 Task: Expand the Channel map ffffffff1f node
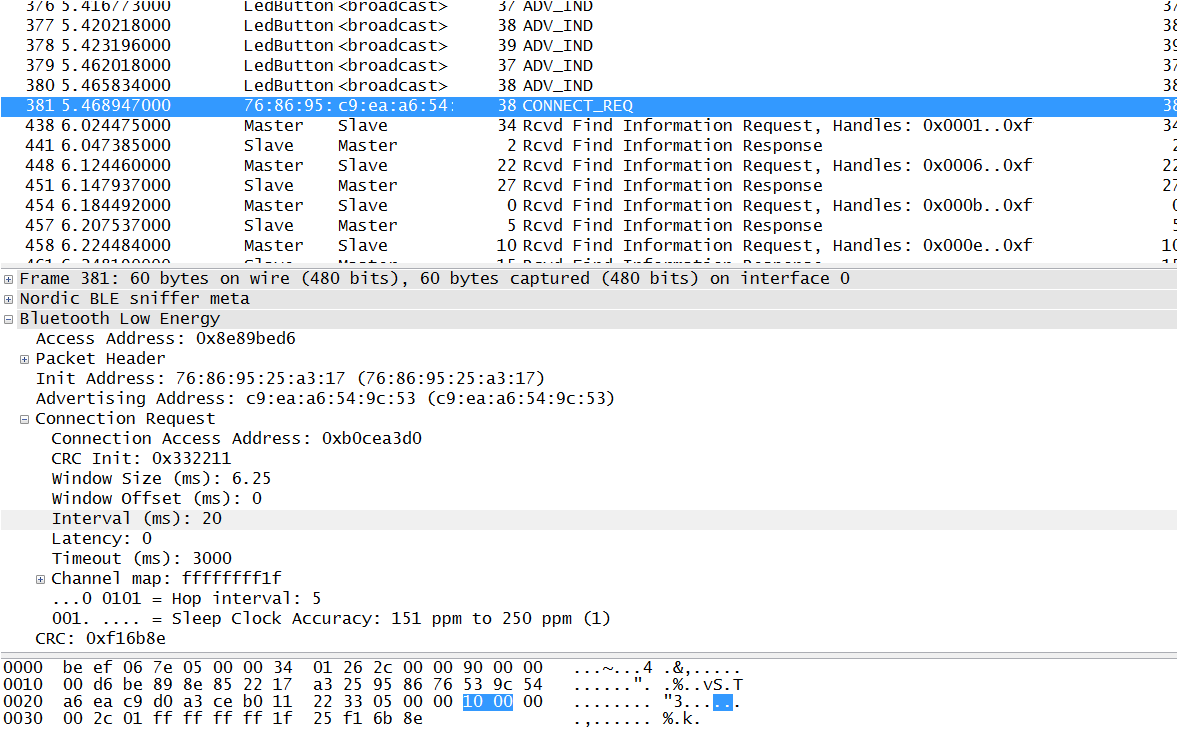pos(40,579)
